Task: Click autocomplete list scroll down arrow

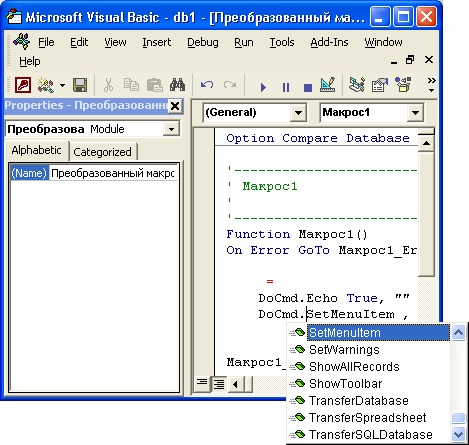Action: [x=458, y=434]
